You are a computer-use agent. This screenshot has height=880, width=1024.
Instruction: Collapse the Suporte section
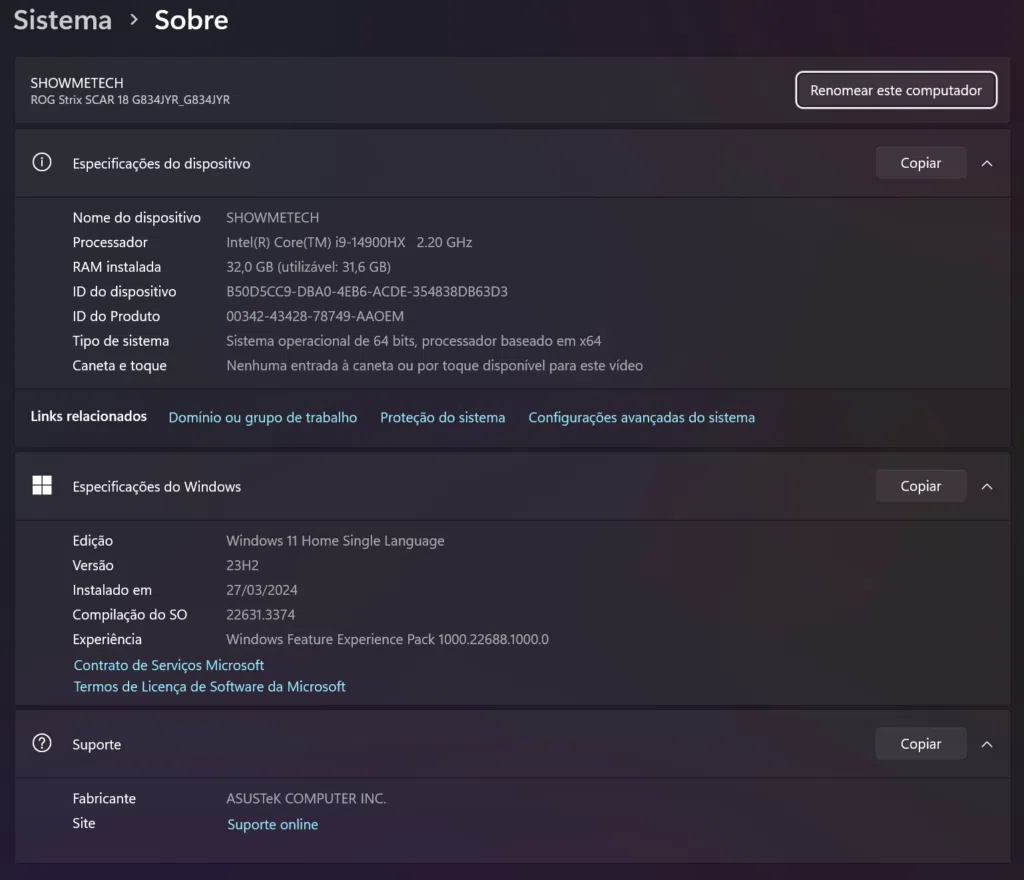point(987,744)
